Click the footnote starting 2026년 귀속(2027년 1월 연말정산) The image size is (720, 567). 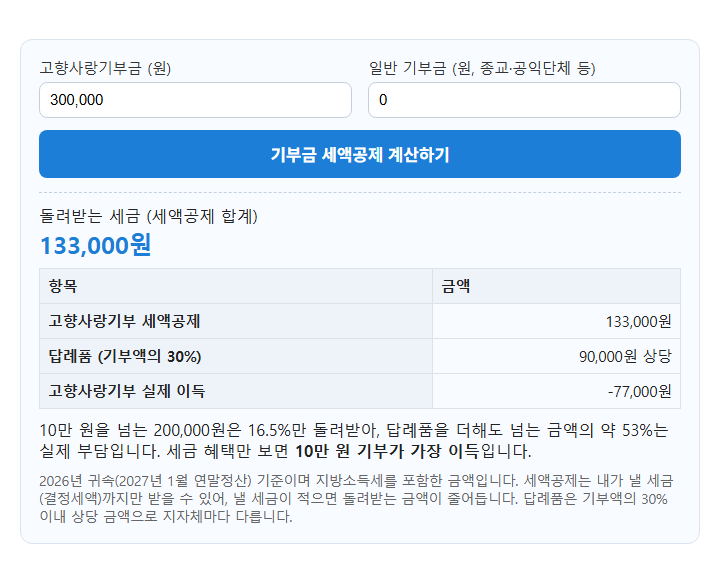356,499
